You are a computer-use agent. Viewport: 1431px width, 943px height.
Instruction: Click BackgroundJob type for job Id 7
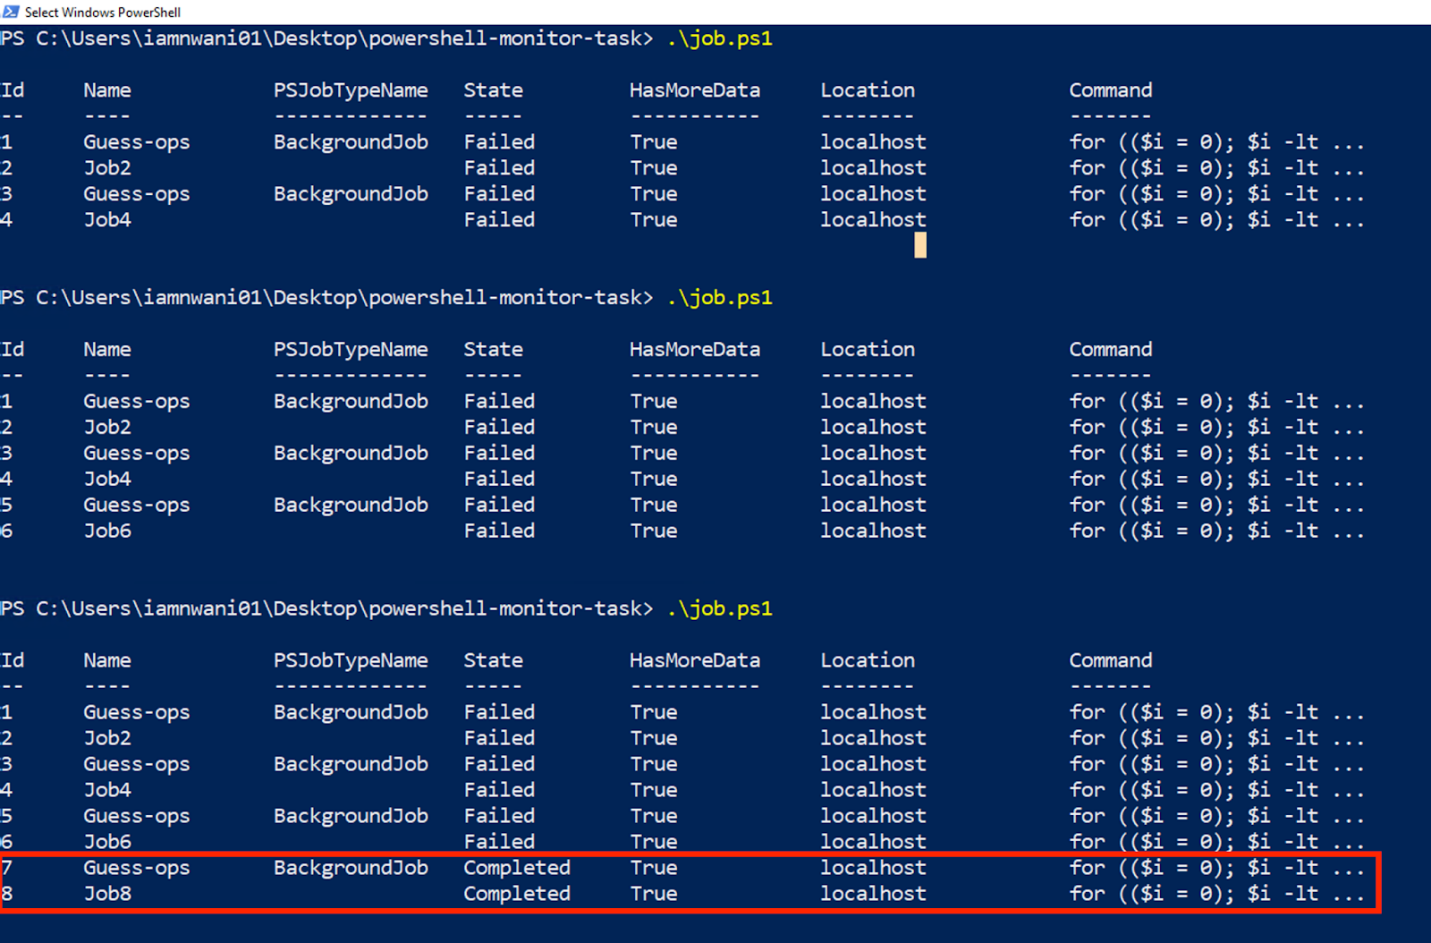pos(350,868)
